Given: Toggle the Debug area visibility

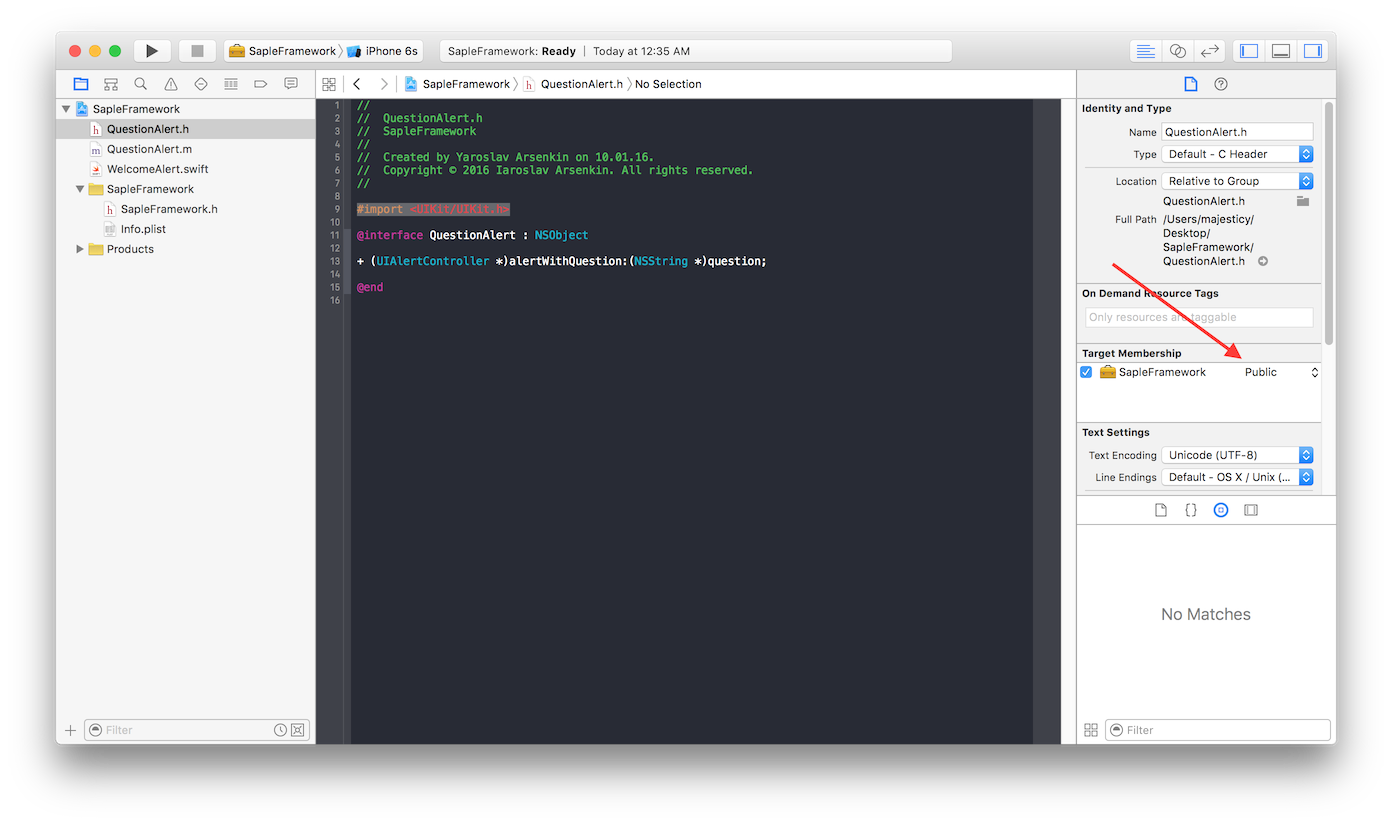Looking at the screenshot, I should click(1281, 51).
